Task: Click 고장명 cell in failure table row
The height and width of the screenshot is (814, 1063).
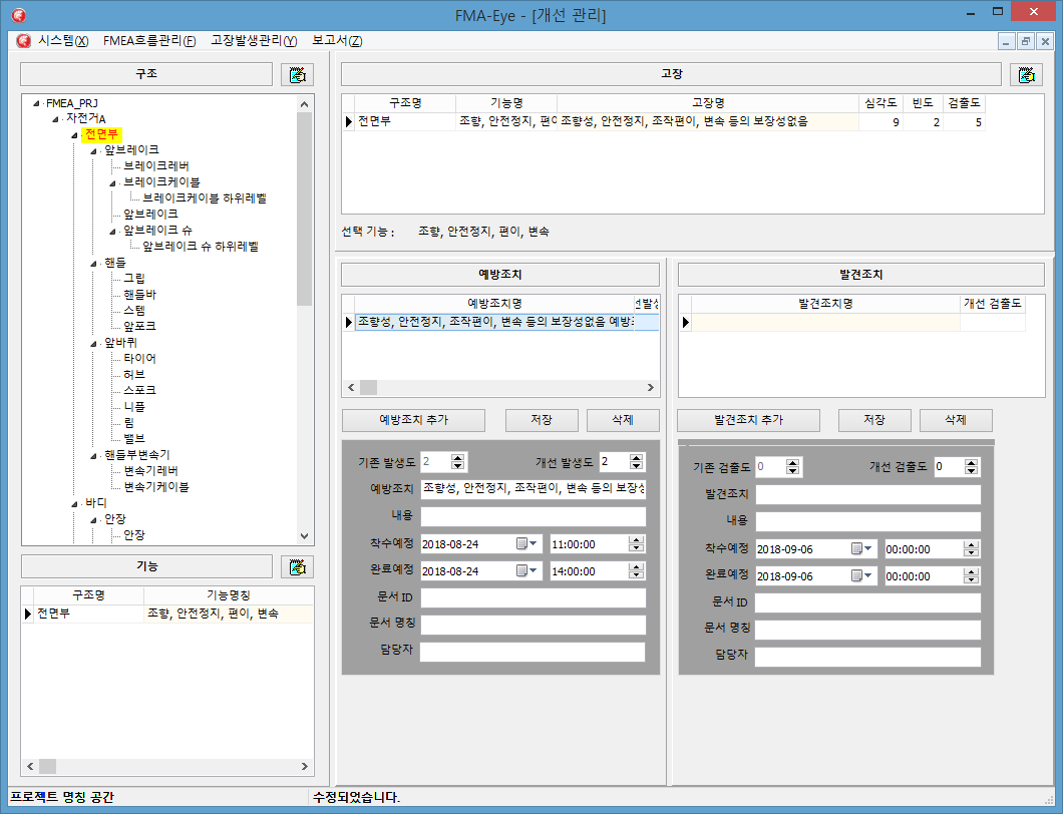Action: [708, 122]
